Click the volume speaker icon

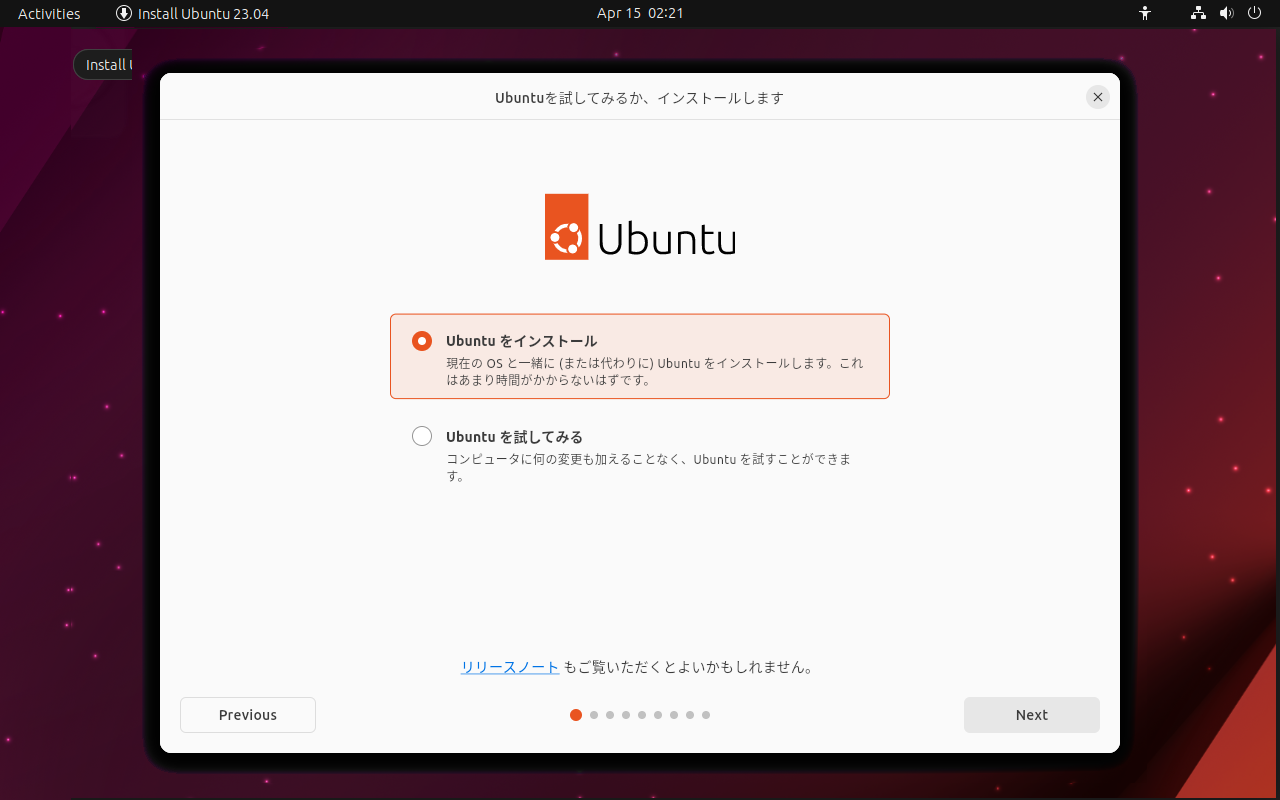pyautogui.click(x=1227, y=13)
